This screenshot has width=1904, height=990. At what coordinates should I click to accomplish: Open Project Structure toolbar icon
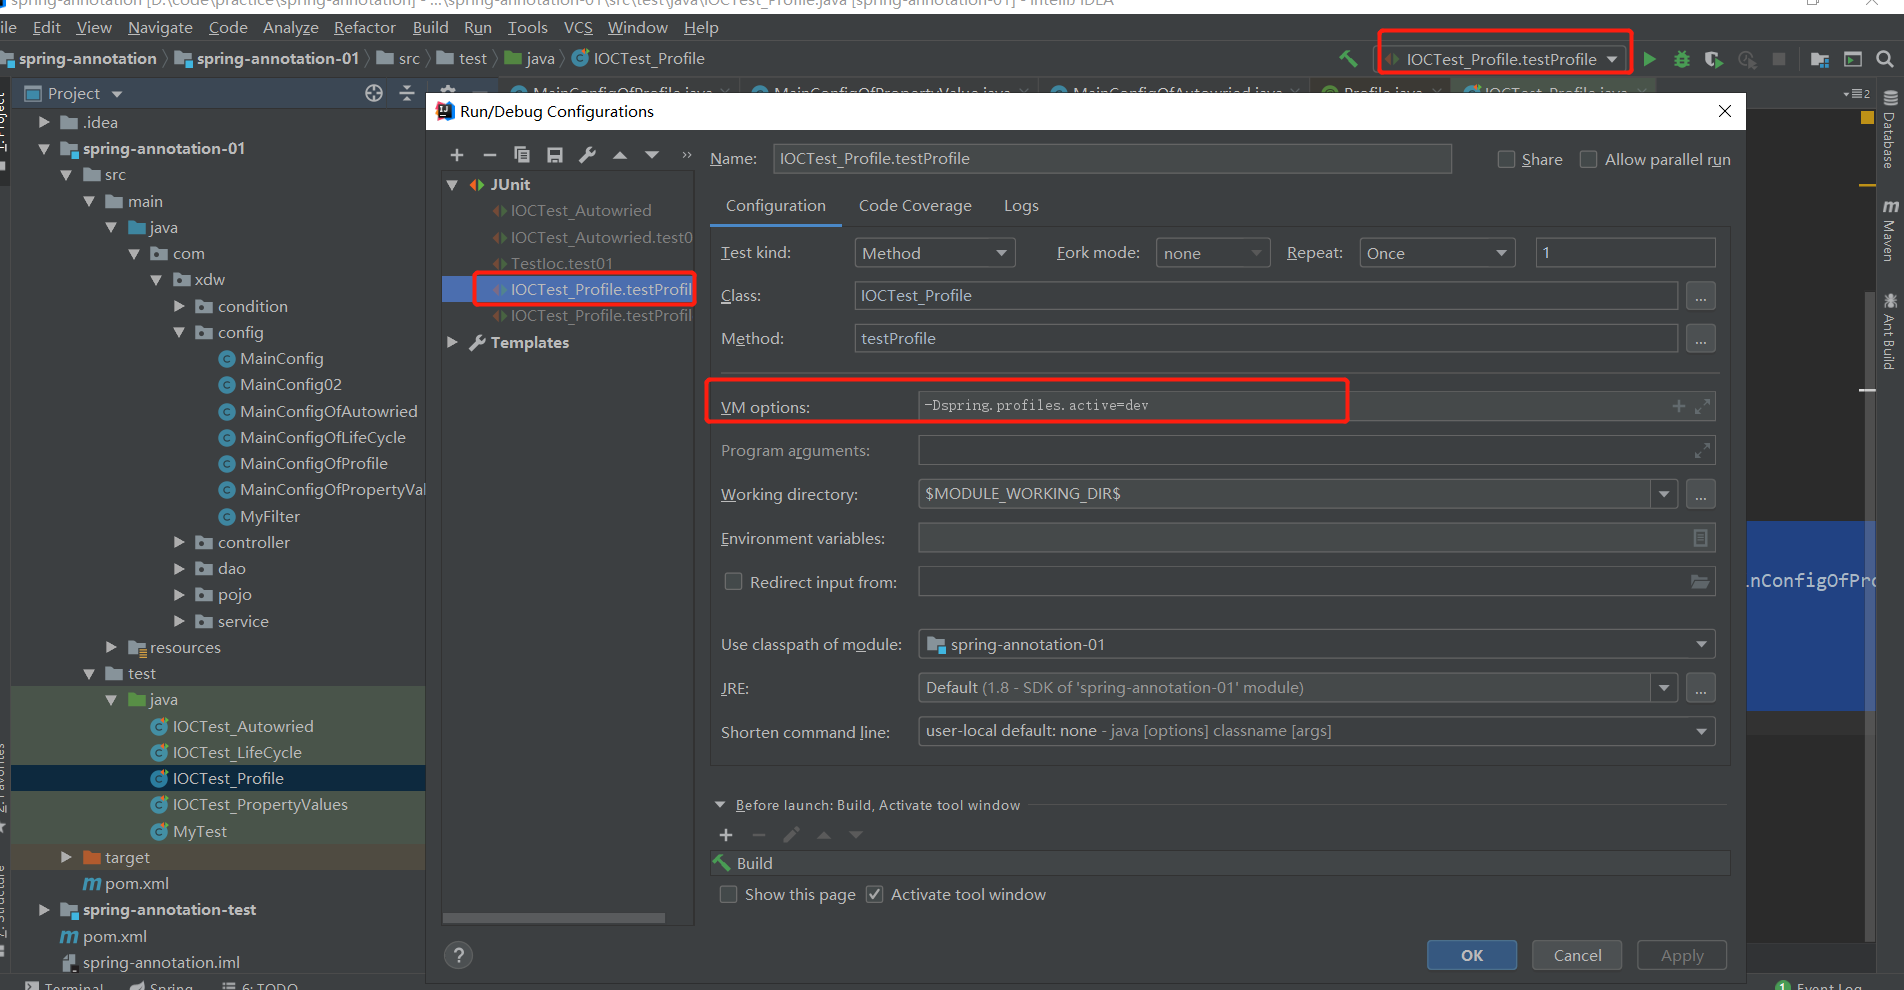pyautogui.click(x=1820, y=59)
